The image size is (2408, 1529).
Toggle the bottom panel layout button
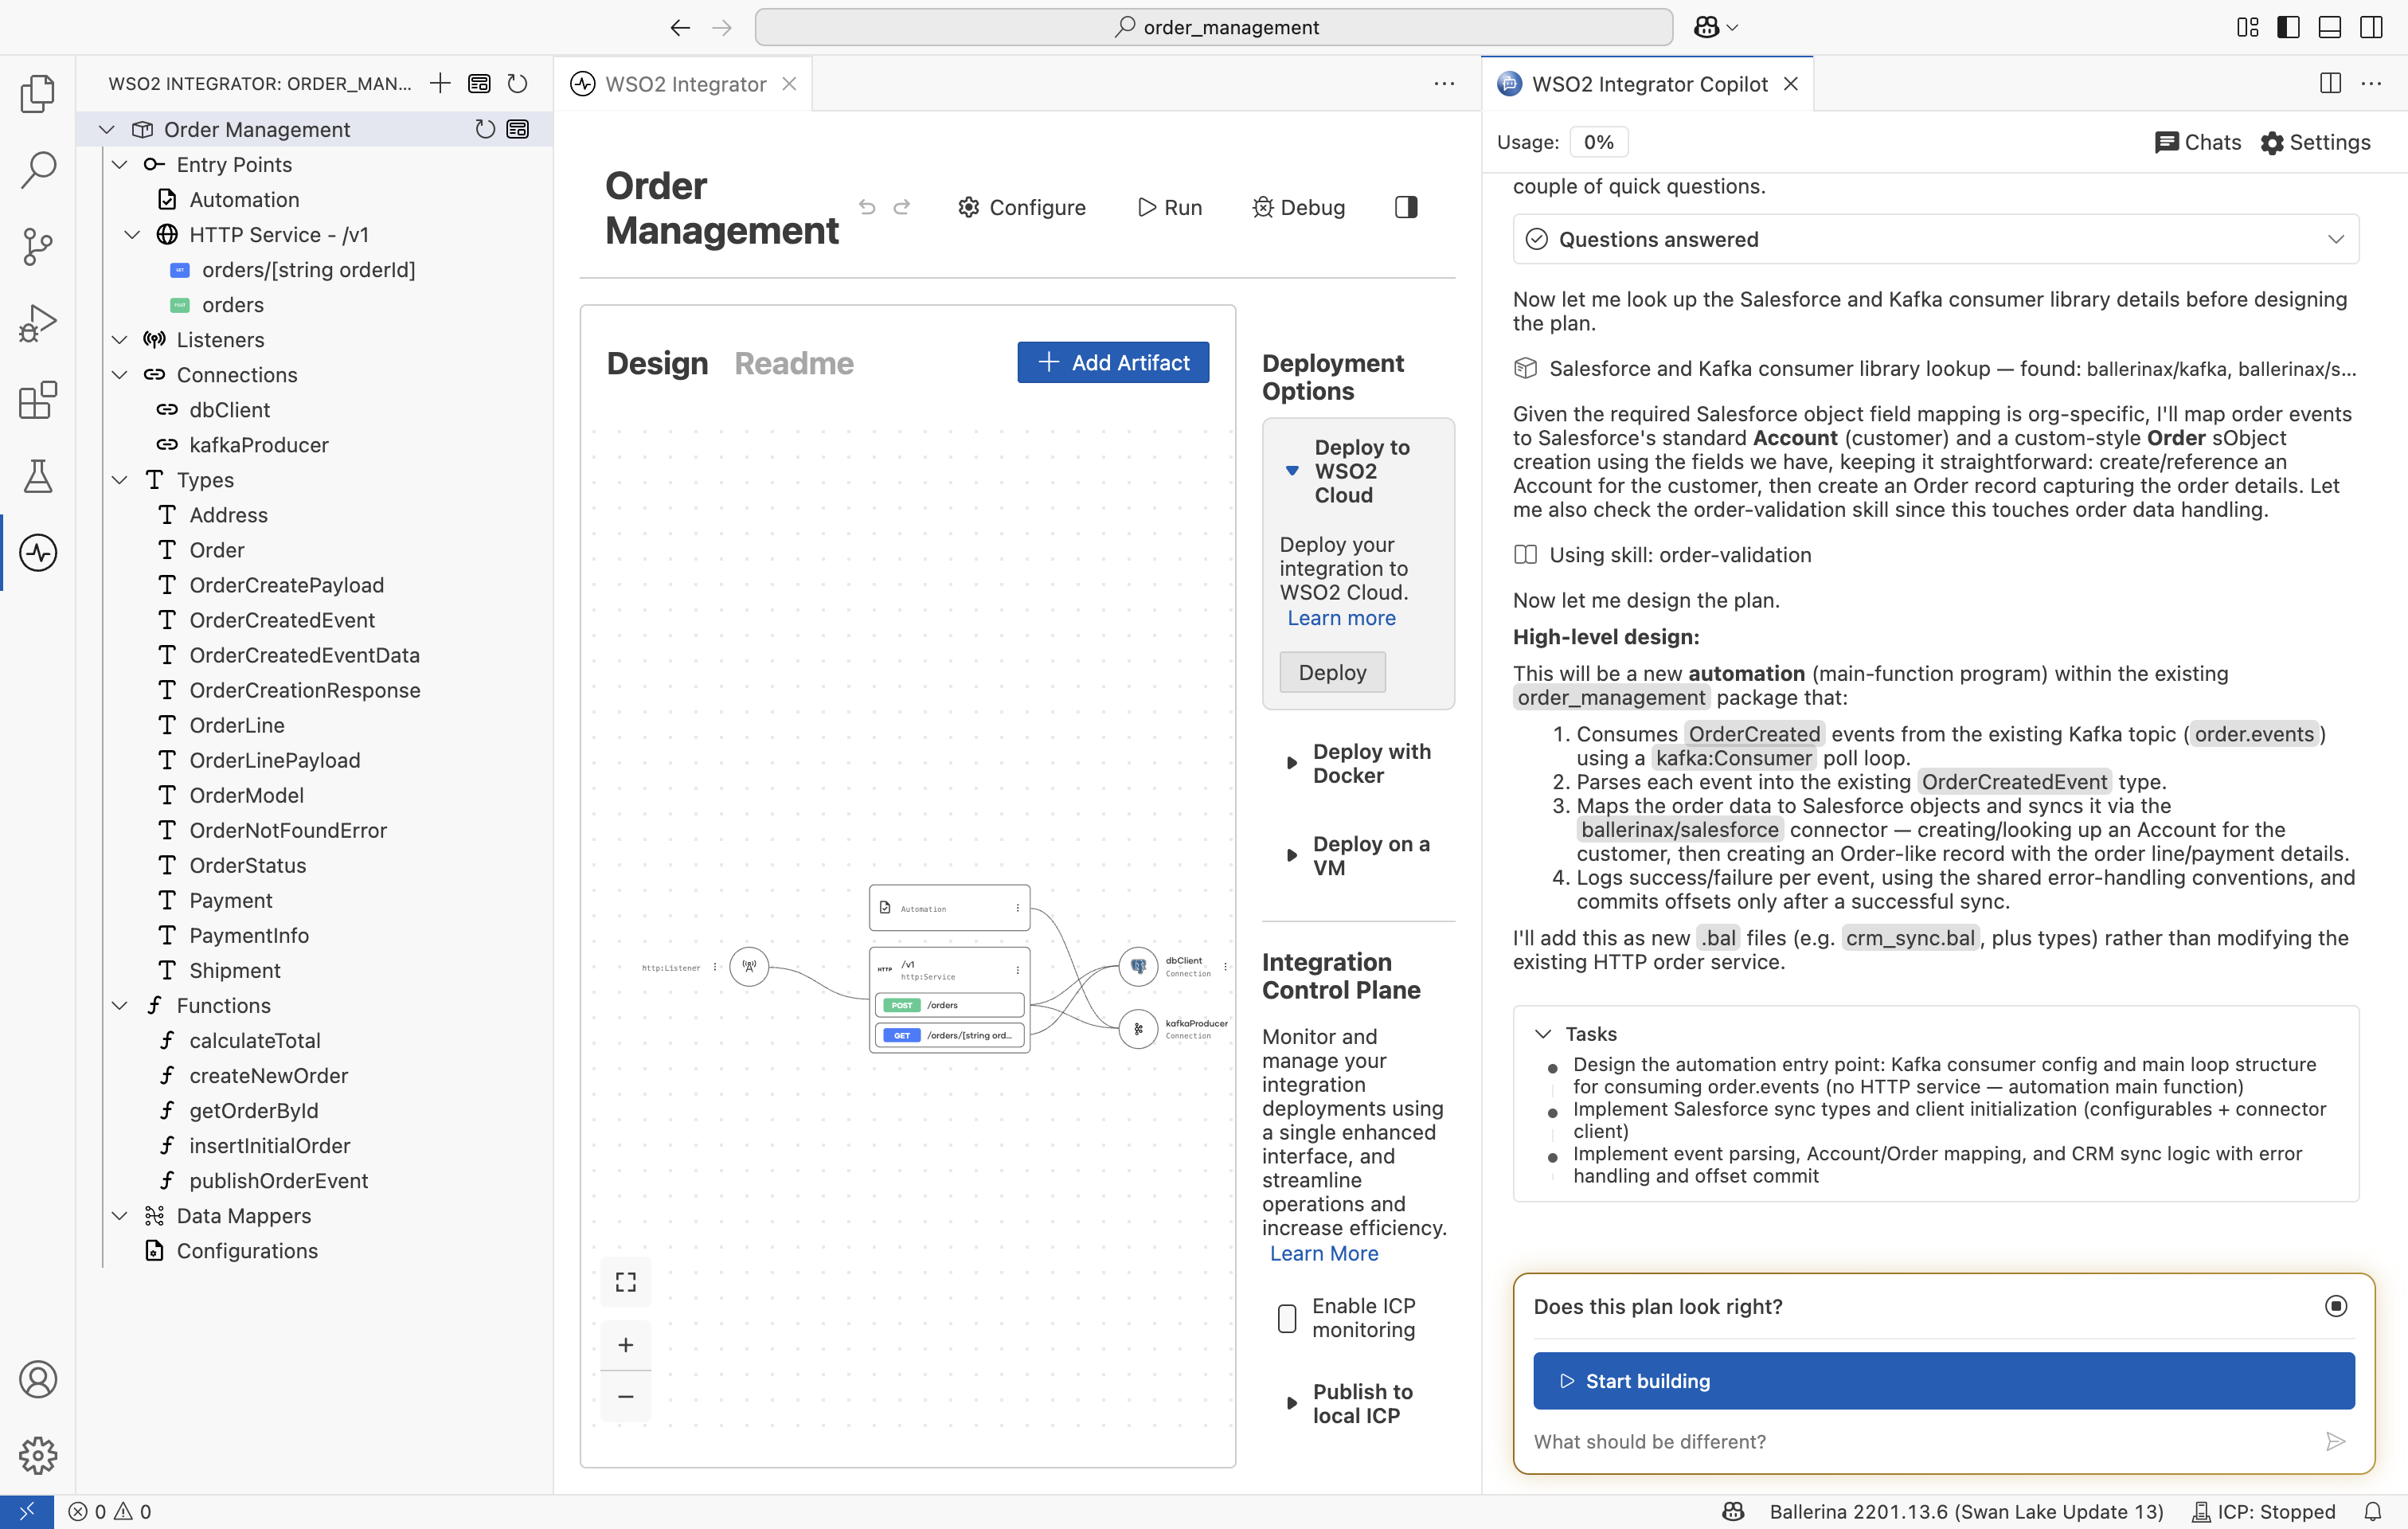(2330, 27)
